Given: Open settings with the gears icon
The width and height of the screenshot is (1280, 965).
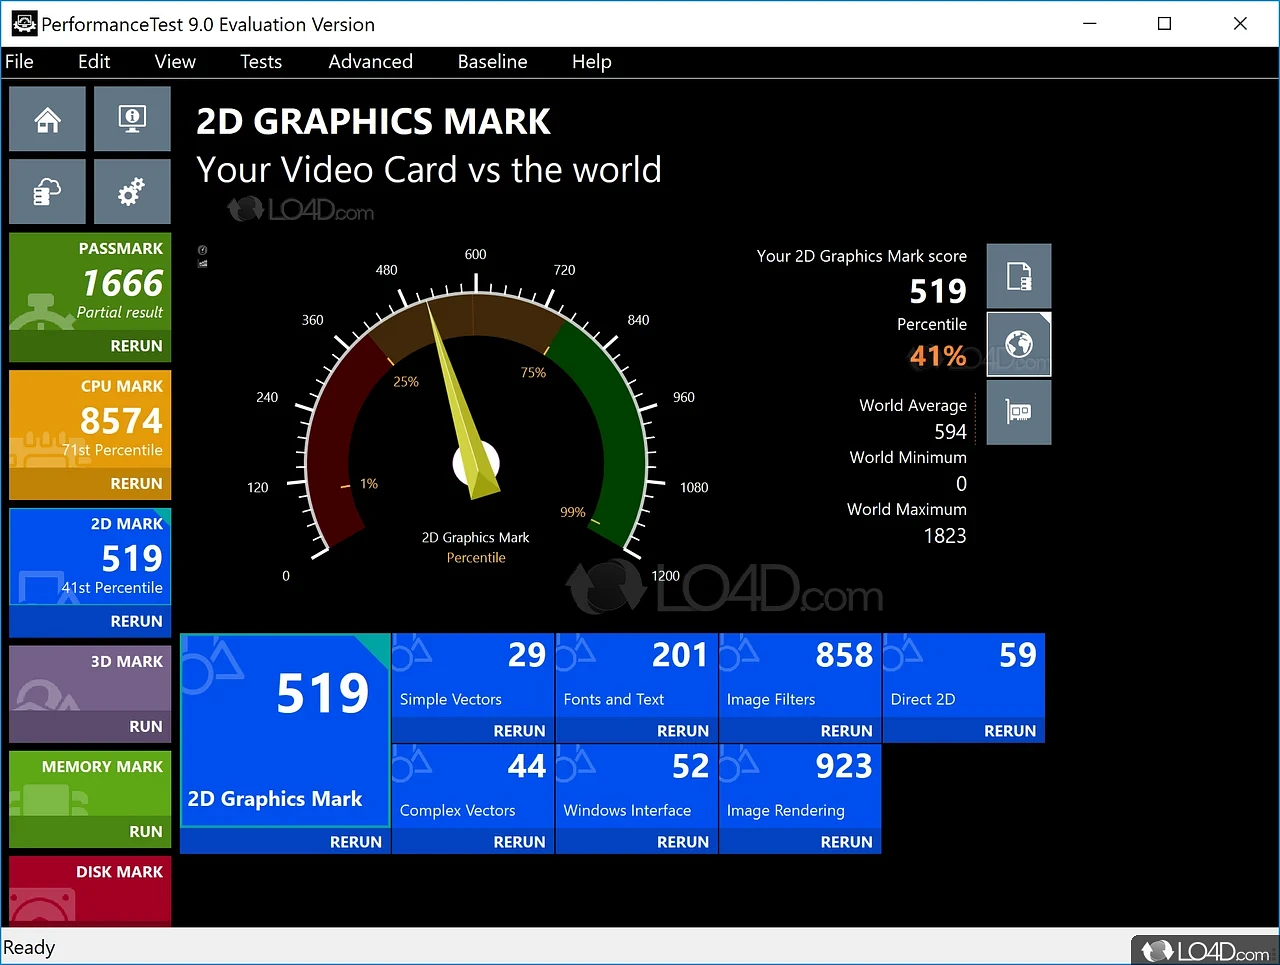Looking at the screenshot, I should coord(132,191).
